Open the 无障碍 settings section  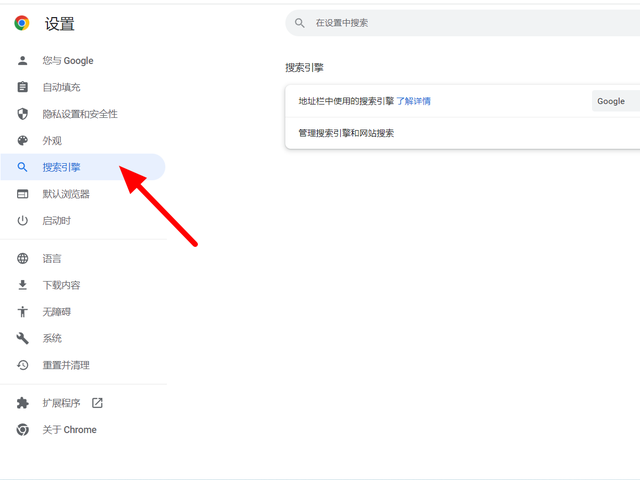pos(56,312)
